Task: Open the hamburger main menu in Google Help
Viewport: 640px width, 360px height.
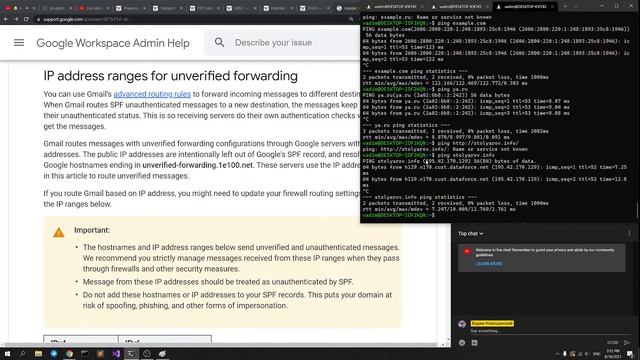Action: (x=19, y=43)
